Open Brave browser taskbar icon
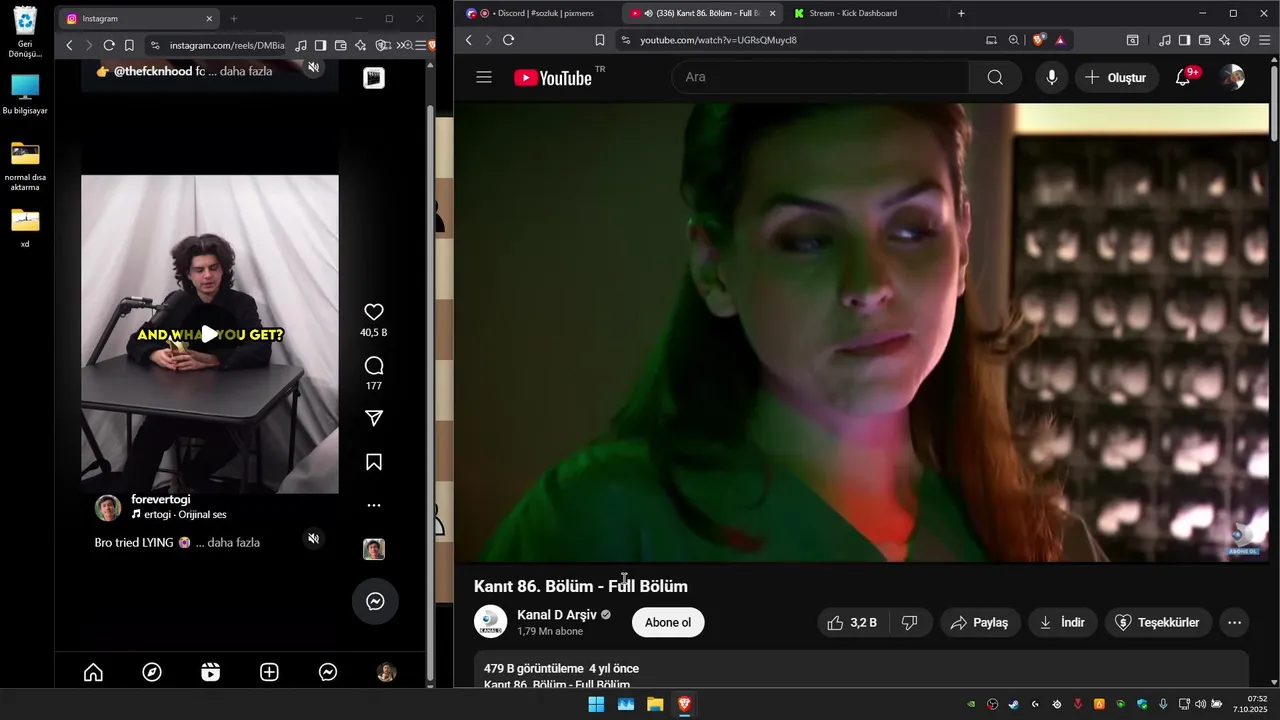This screenshot has width=1280, height=720. (x=684, y=704)
